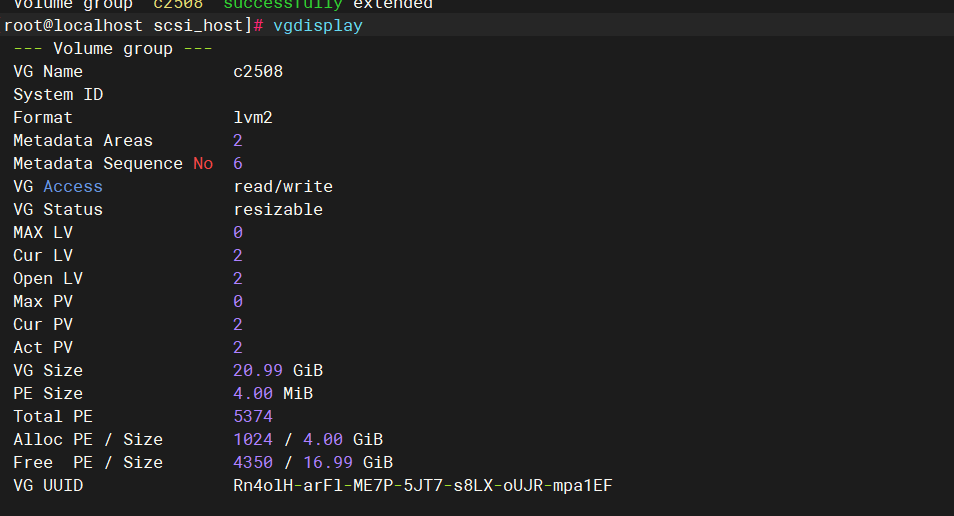The width and height of the screenshot is (954, 516).
Task: Click the Metadata Sequence No label
Action: (113, 164)
